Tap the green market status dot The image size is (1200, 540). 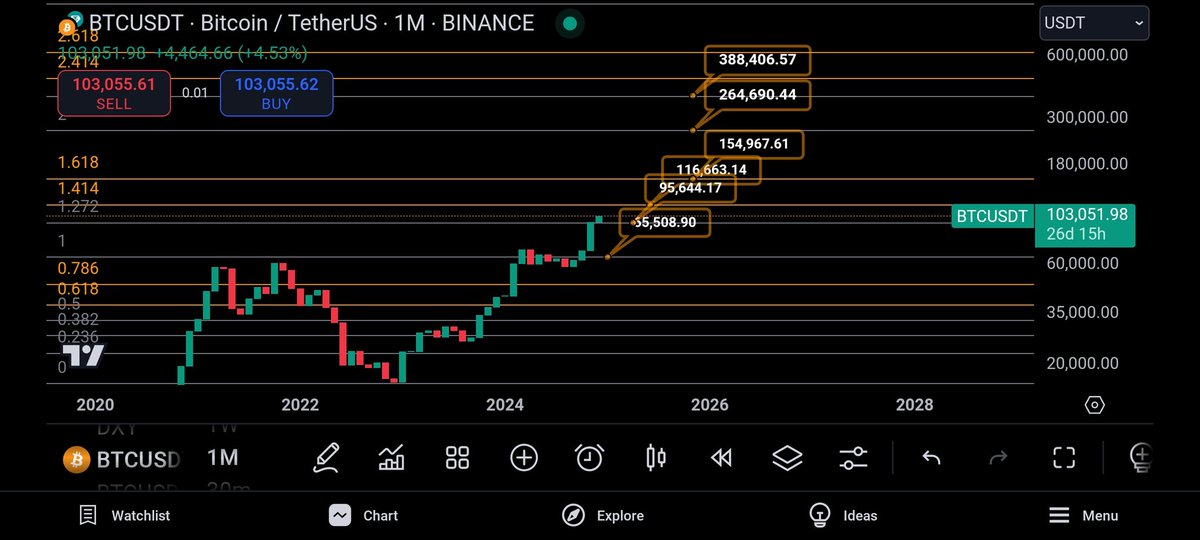tap(569, 22)
